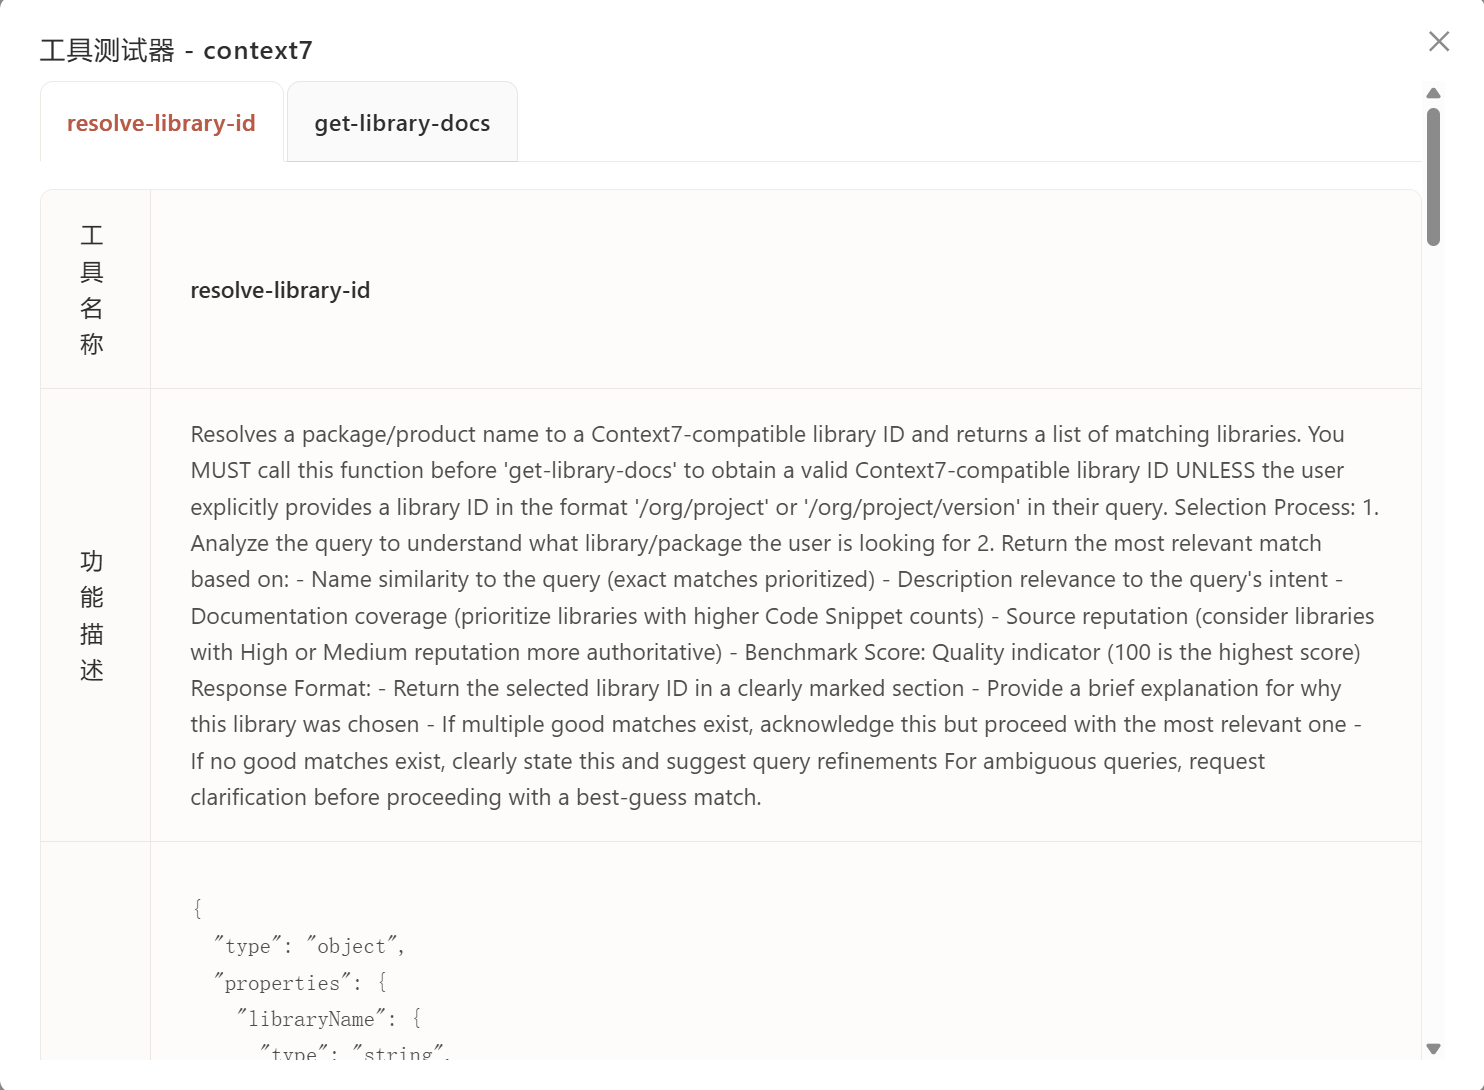Select the resolve-library-id tab
Screen dimensions: 1484x1090
click(x=161, y=123)
